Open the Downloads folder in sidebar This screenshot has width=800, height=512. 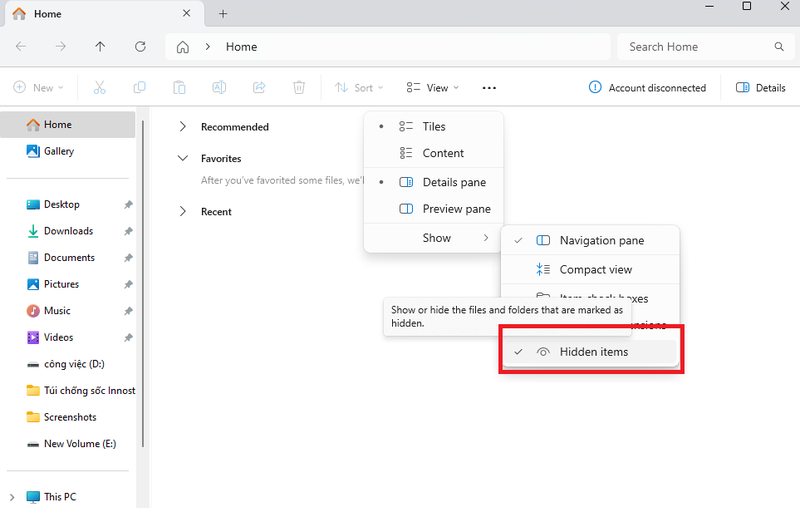tap(68, 231)
